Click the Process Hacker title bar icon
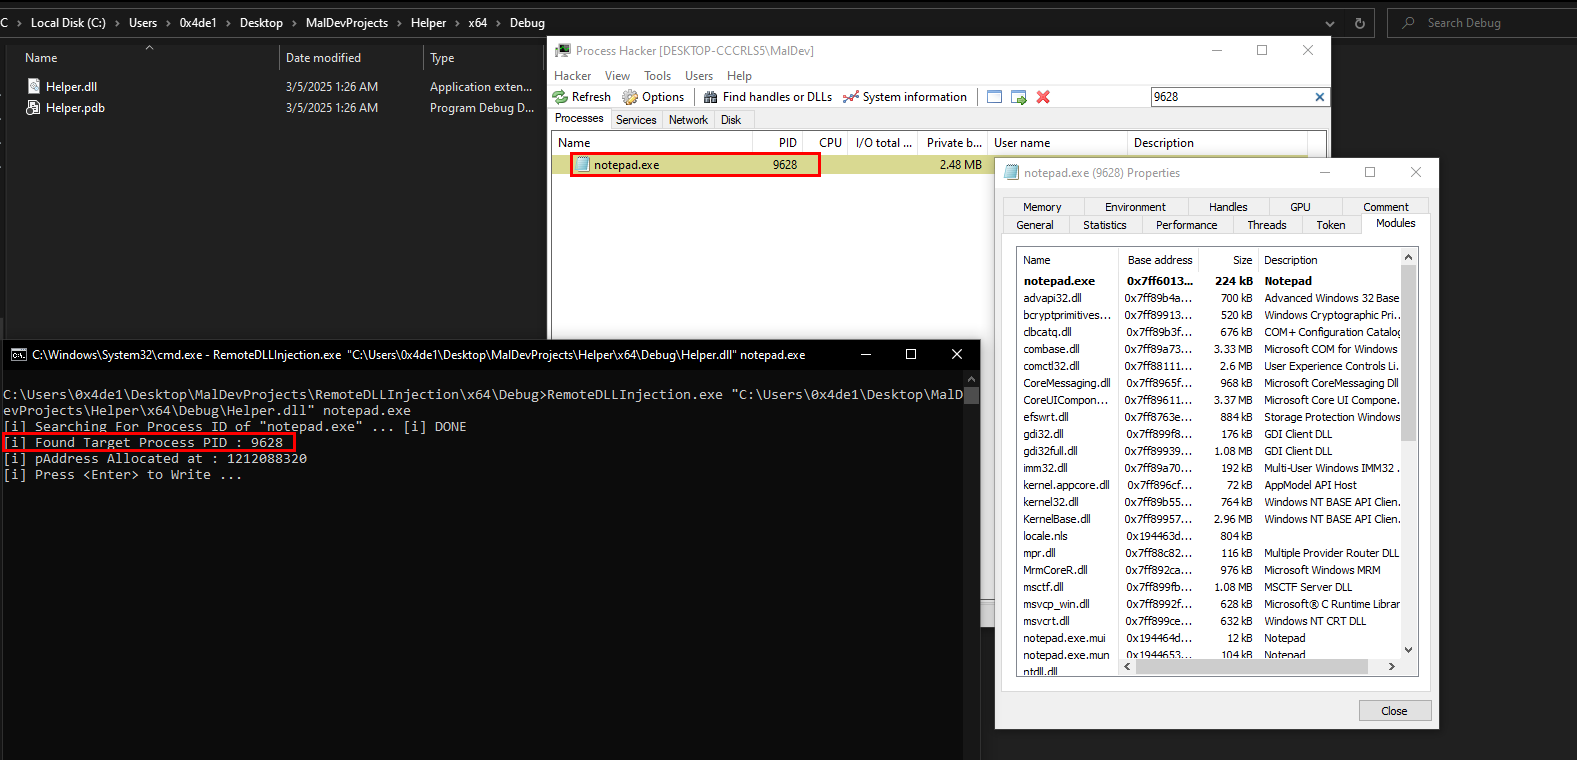This screenshot has width=1577, height=760. tap(564, 50)
